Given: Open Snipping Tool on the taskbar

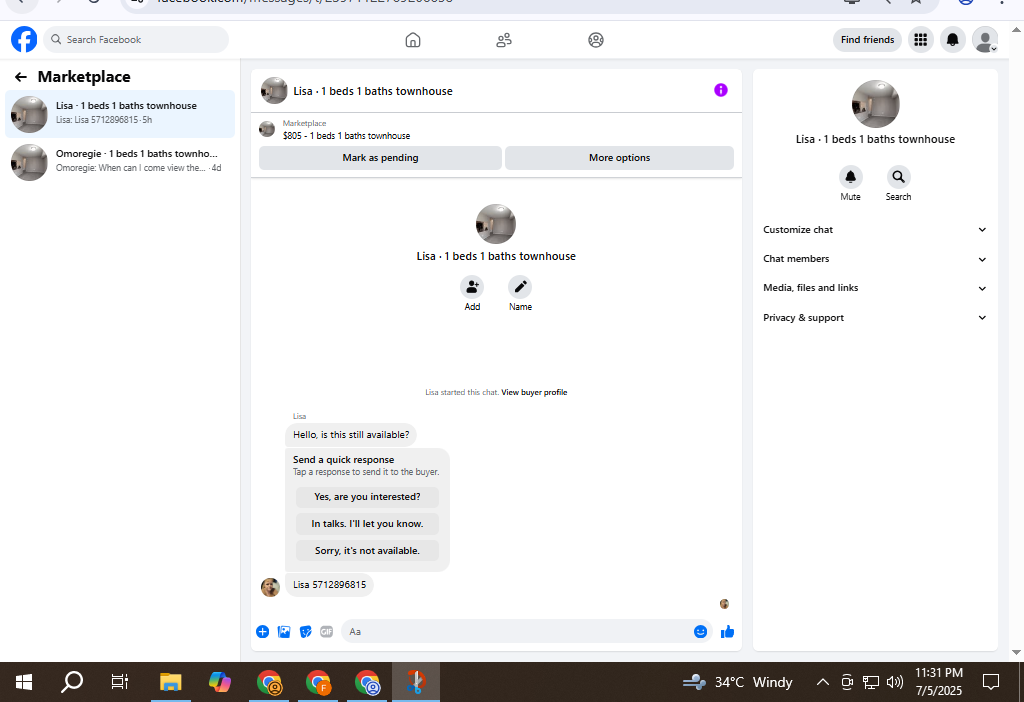Looking at the screenshot, I should point(415,682).
